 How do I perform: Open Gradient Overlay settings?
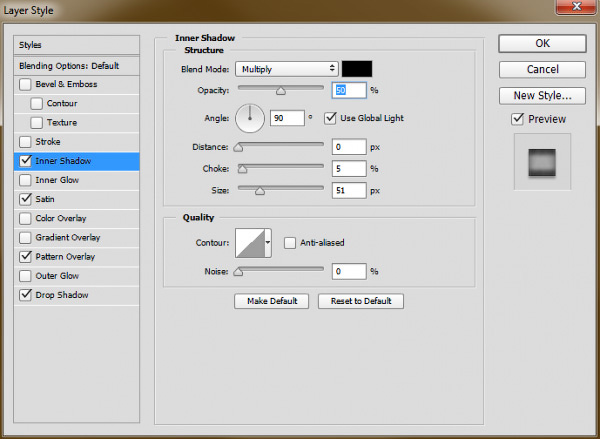[68, 237]
